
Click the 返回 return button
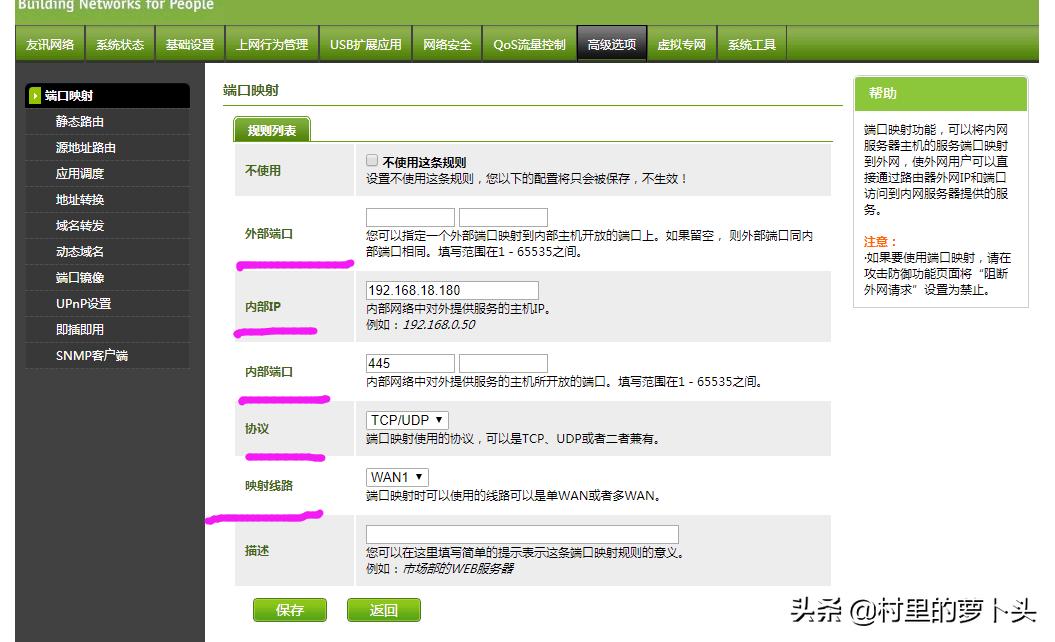coord(384,610)
